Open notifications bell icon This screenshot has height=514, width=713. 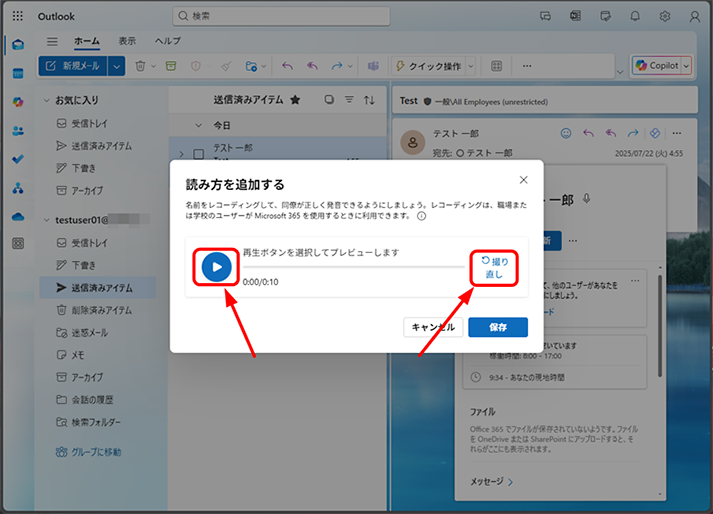[x=635, y=16]
